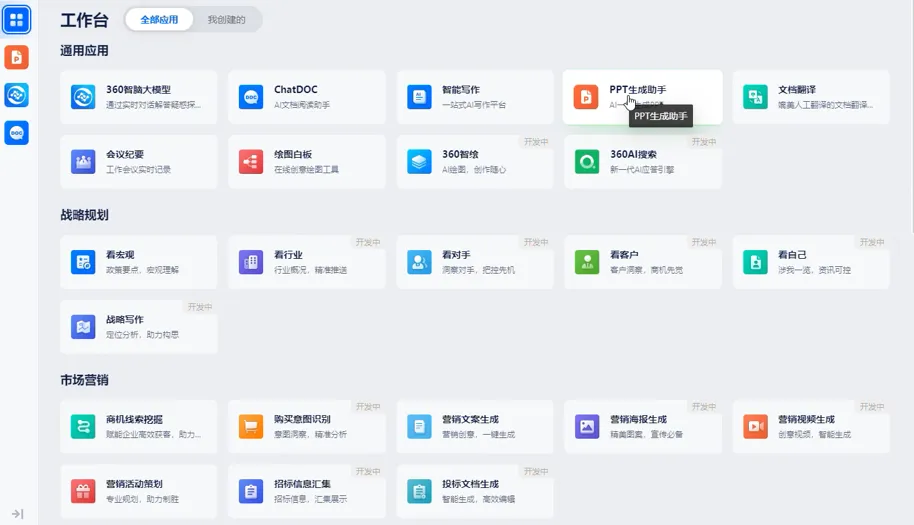Switch to the 全部应用 tab
This screenshot has width=914, height=525.
[159, 20]
